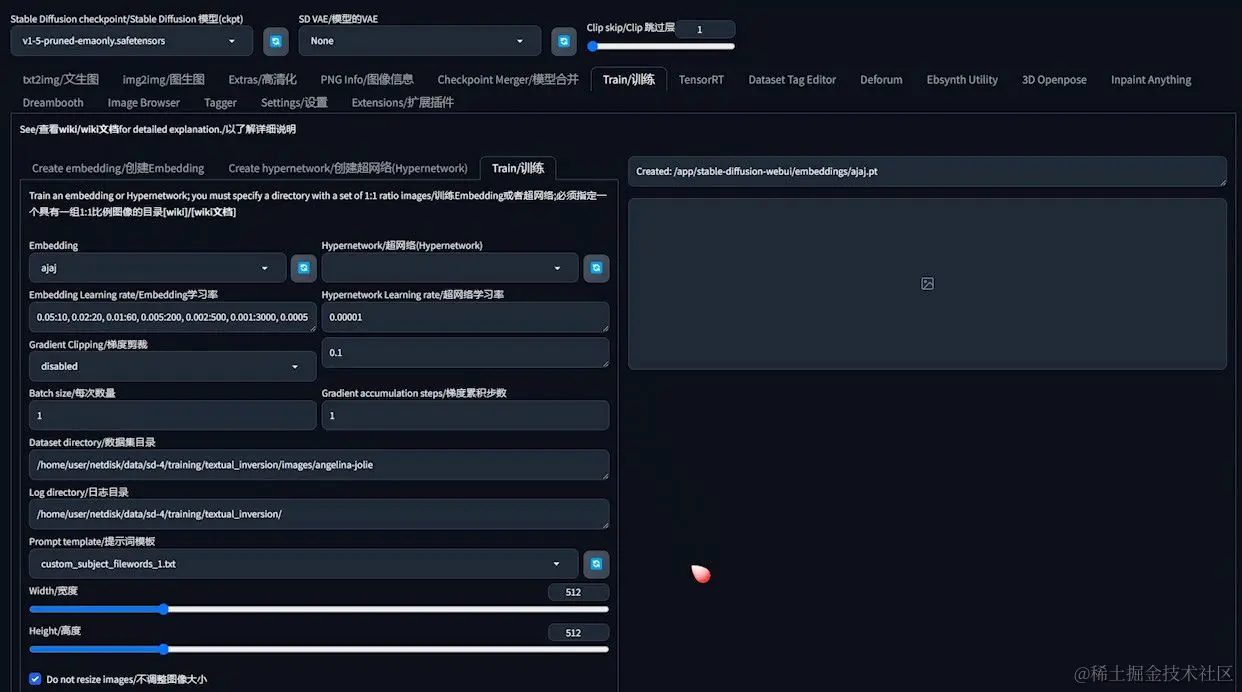Open the 3D Openpose tab
The height and width of the screenshot is (692, 1242).
1054,80
